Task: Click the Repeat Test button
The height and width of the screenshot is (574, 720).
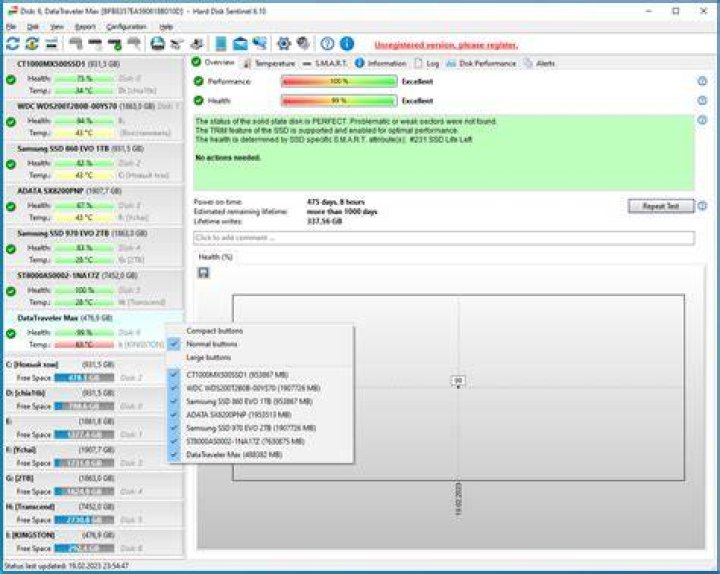Action: coord(661,206)
